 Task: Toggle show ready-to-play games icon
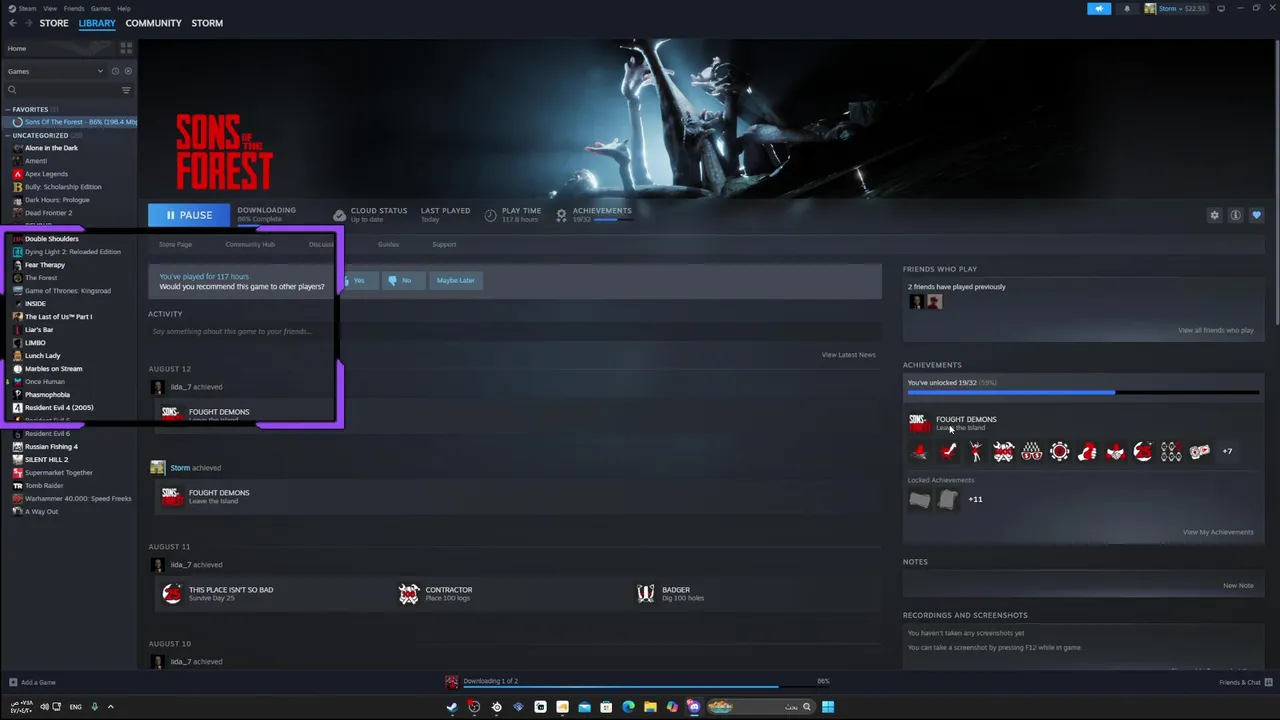(128, 71)
